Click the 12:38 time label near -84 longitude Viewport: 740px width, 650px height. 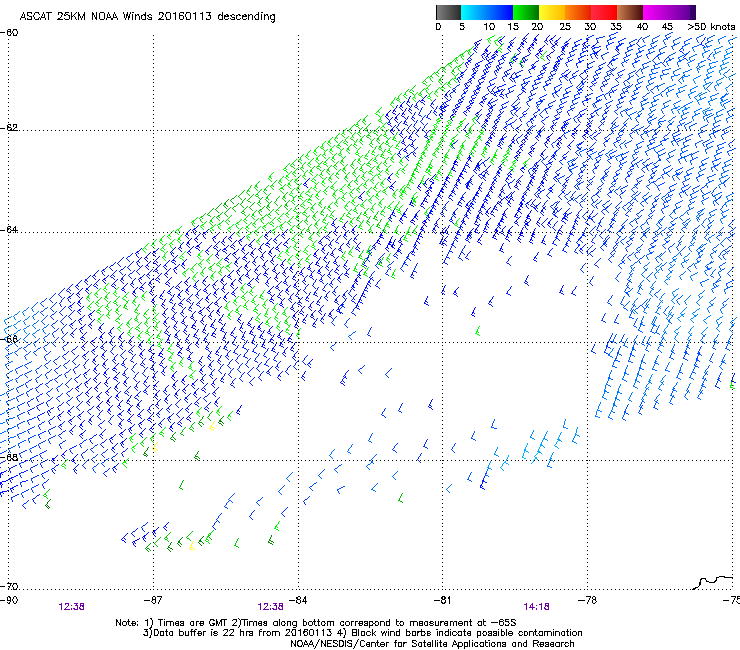click(x=271, y=605)
